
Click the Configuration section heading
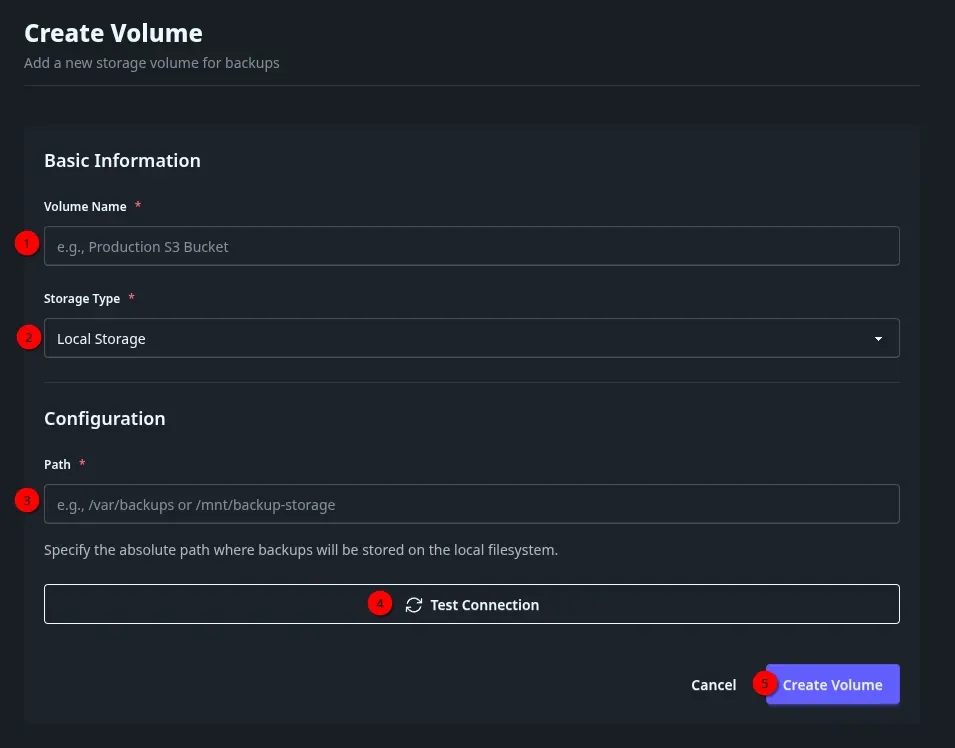click(x=104, y=418)
